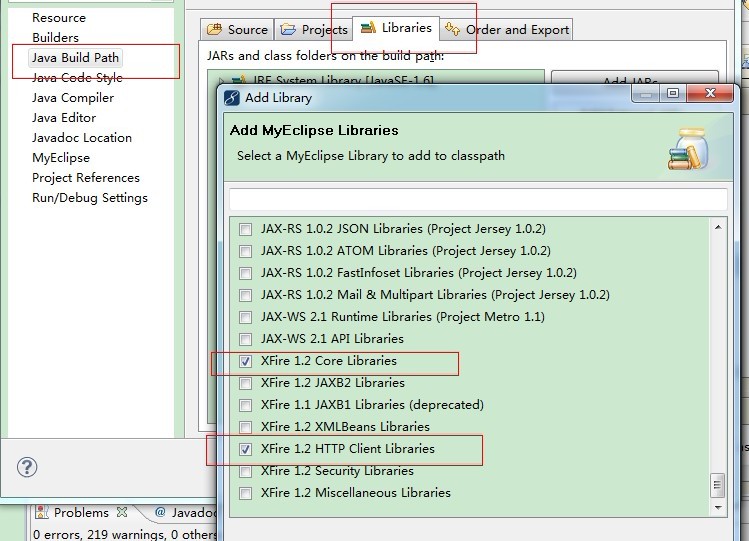Click library list scrollbar up arrow
The image size is (749, 541).
(x=718, y=228)
